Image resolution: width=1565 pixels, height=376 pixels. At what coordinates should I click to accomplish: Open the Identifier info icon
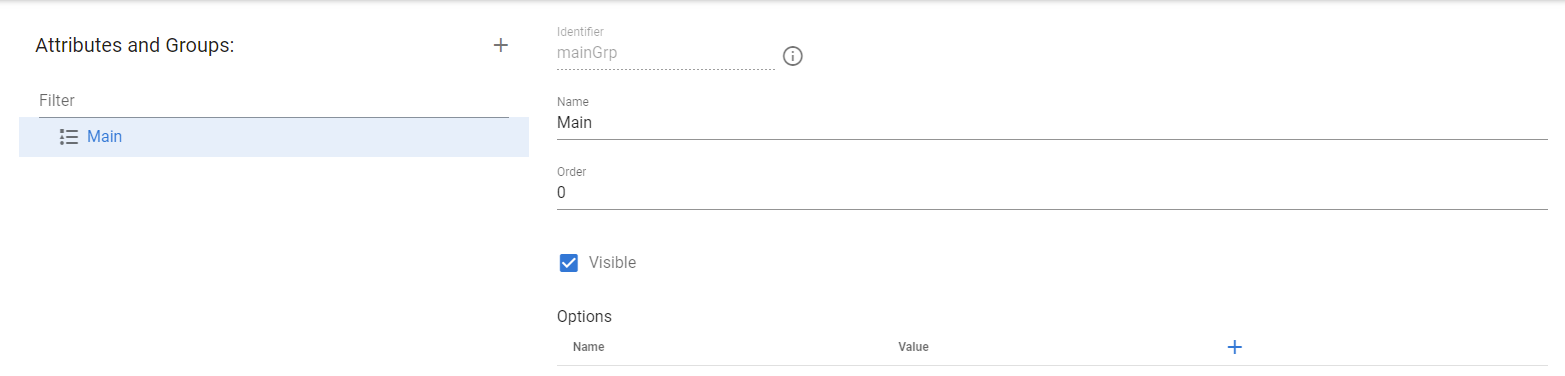pos(793,56)
